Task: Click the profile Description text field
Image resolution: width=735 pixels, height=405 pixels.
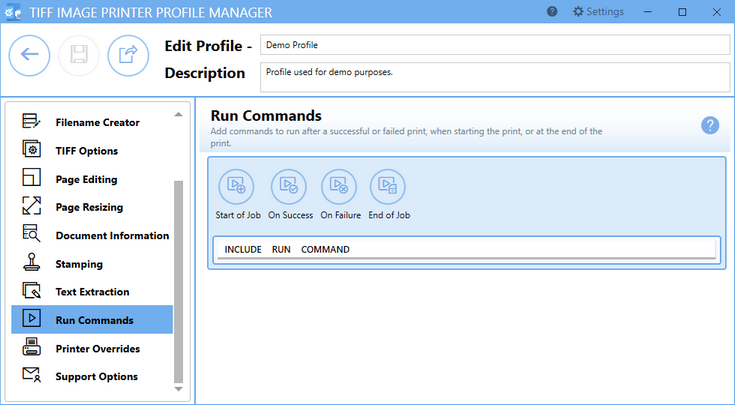Action: pos(495,77)
